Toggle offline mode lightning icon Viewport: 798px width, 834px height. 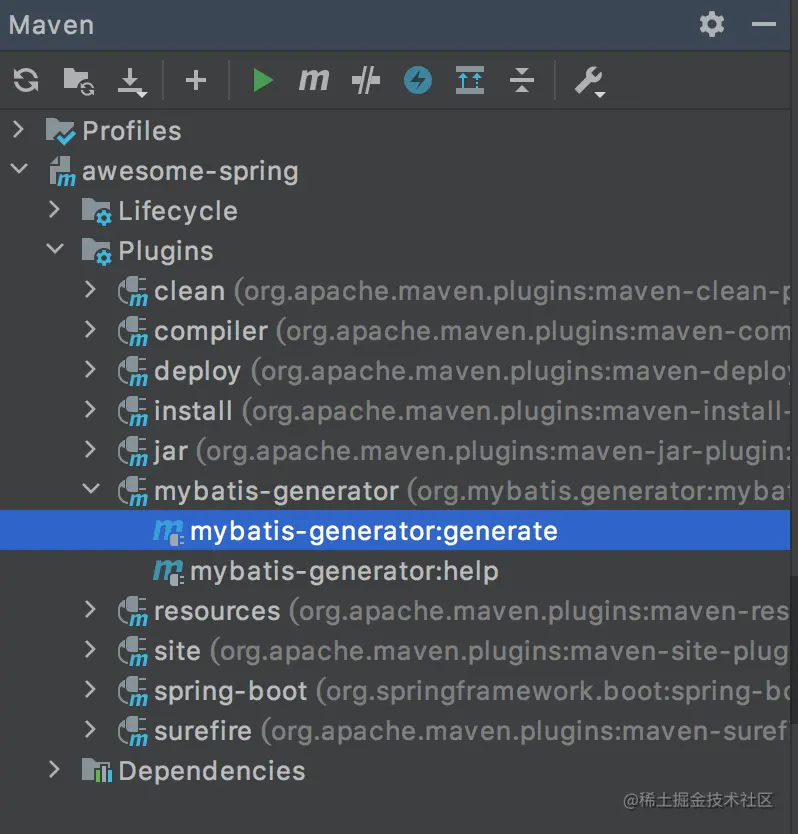418,81
